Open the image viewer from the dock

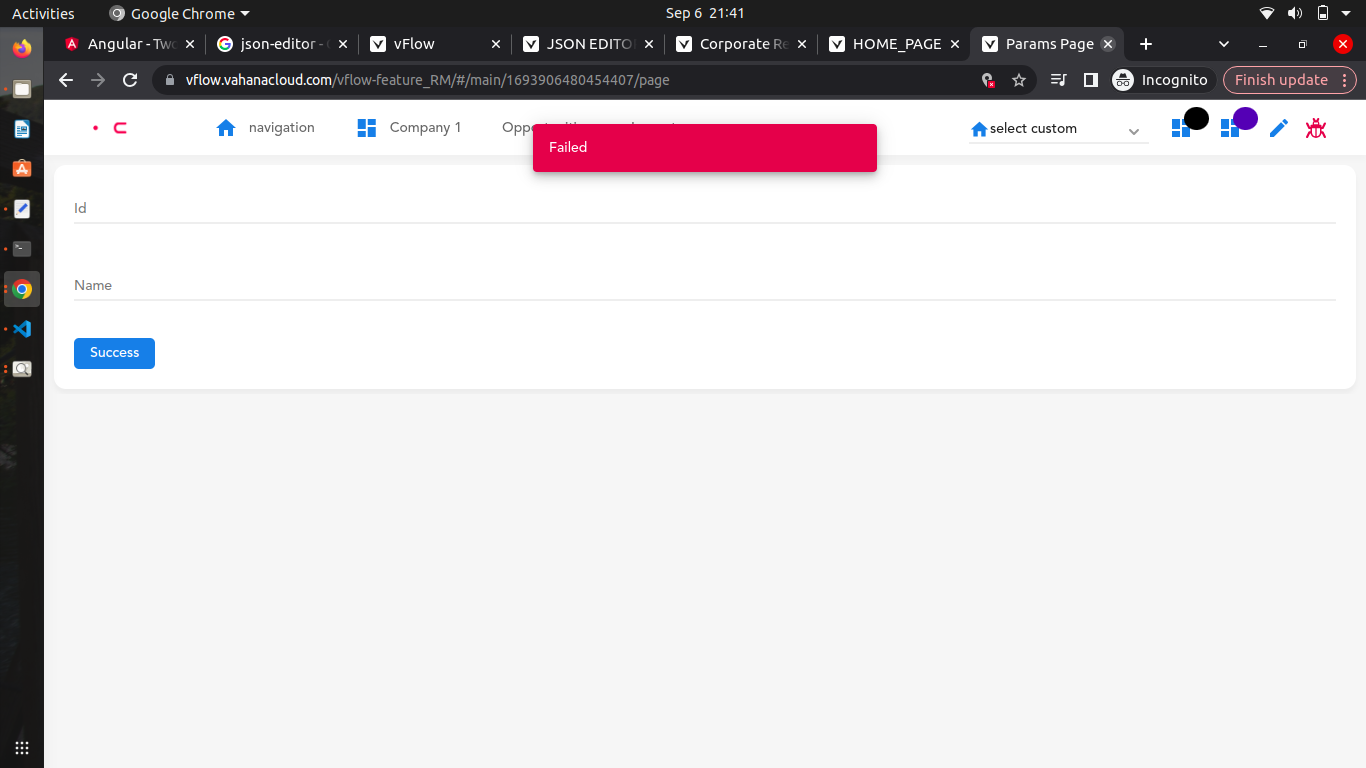click(x=22, y=369)
